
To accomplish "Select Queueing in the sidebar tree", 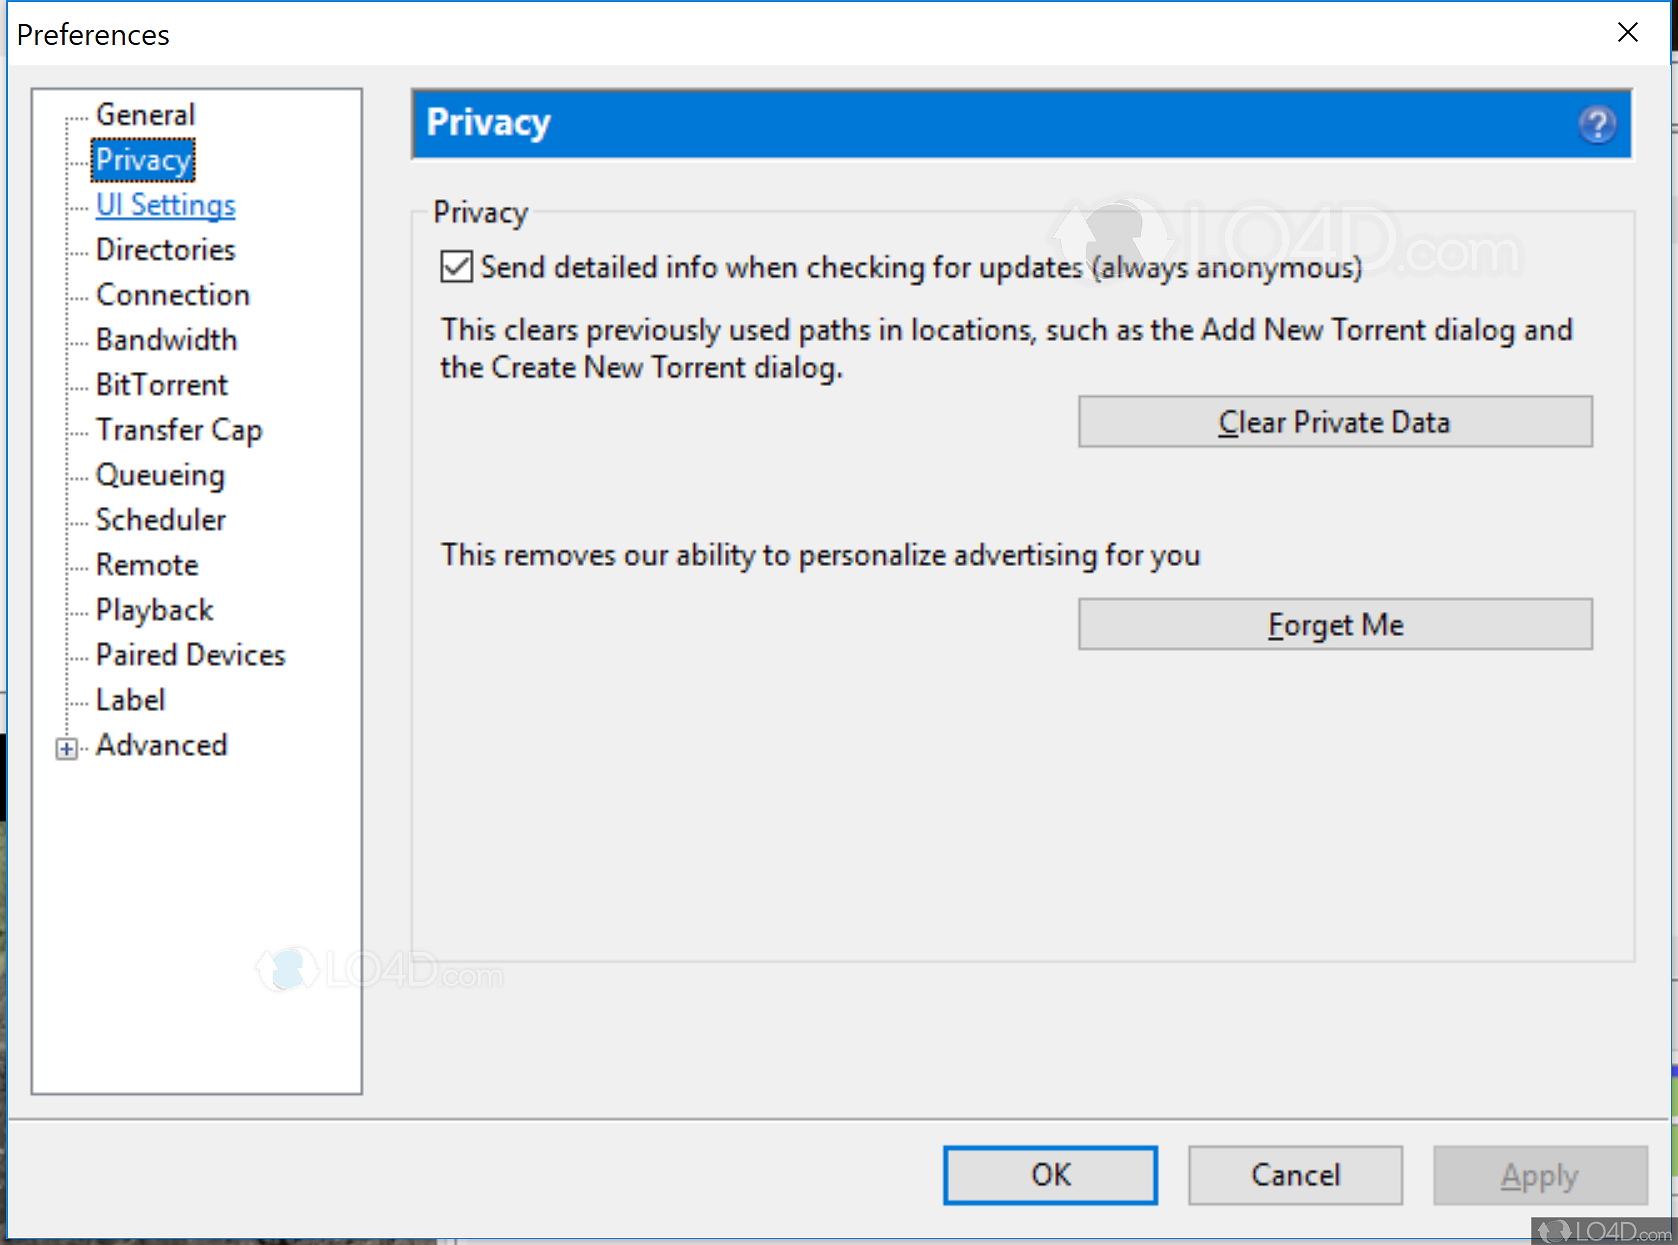I will [160, 475].
